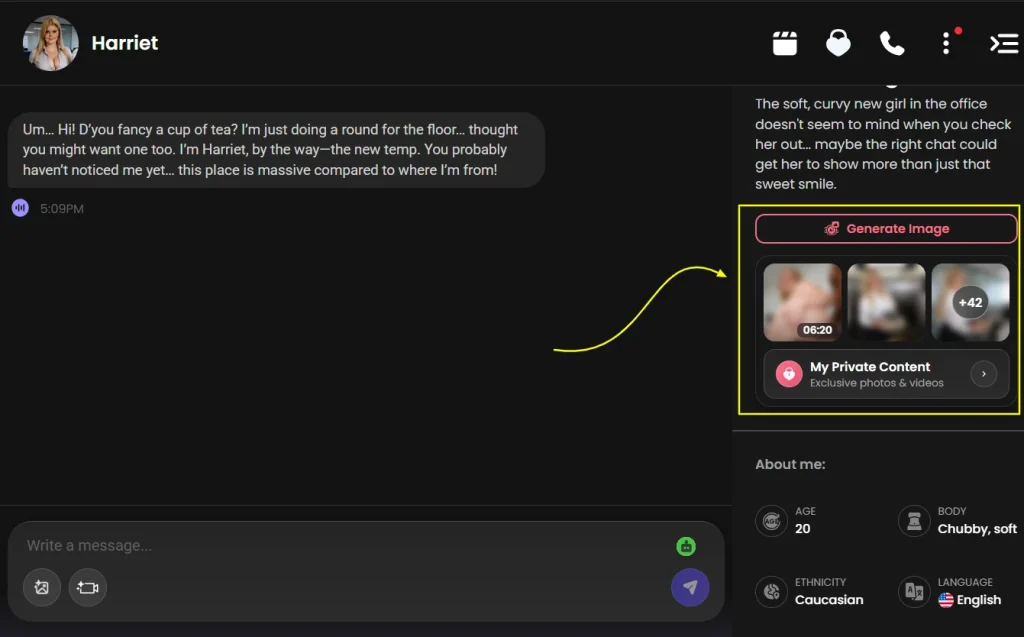The image size is (1024, 637).
Task: Click the character description paragraph
Action: point(883,144)
